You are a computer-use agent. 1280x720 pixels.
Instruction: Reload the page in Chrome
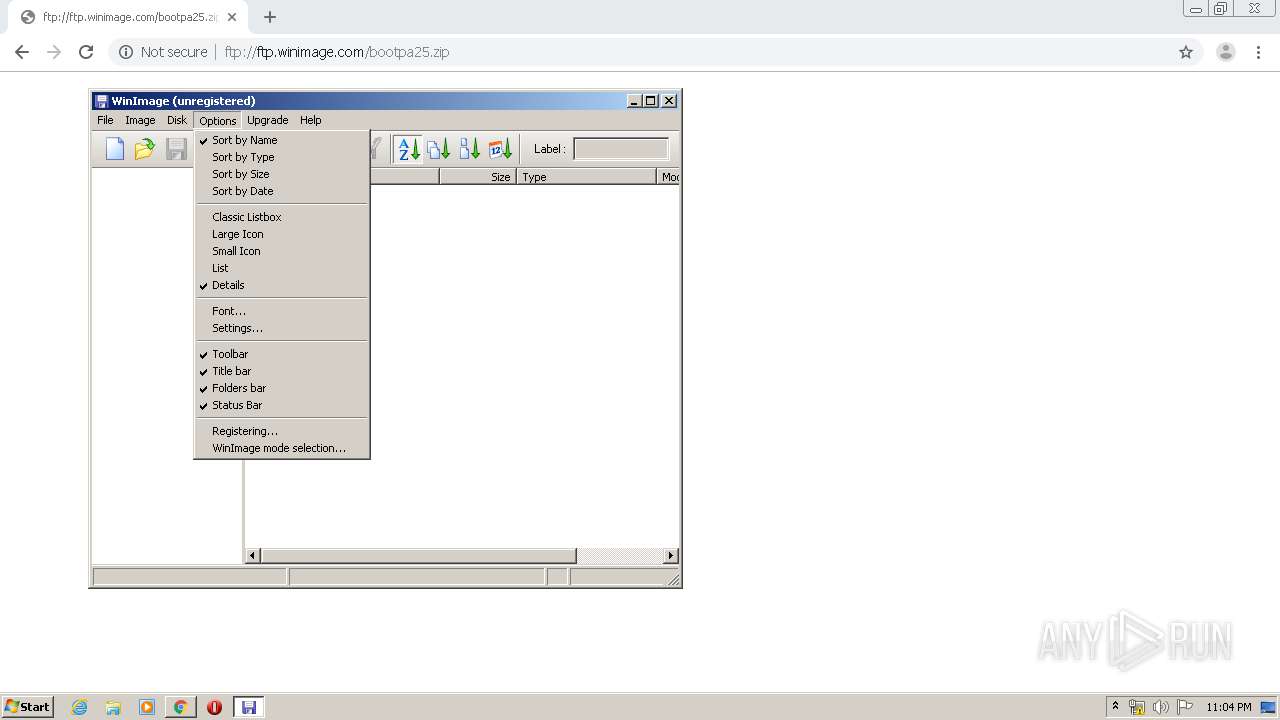click(x=86, y=52)
